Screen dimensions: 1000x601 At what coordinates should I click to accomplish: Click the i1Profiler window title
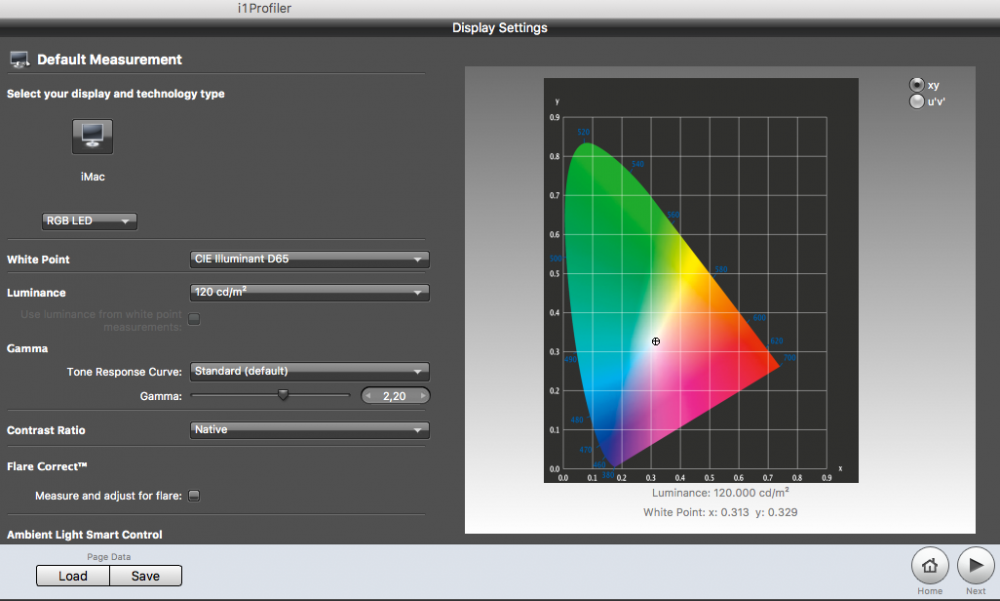tap(265, 8)
